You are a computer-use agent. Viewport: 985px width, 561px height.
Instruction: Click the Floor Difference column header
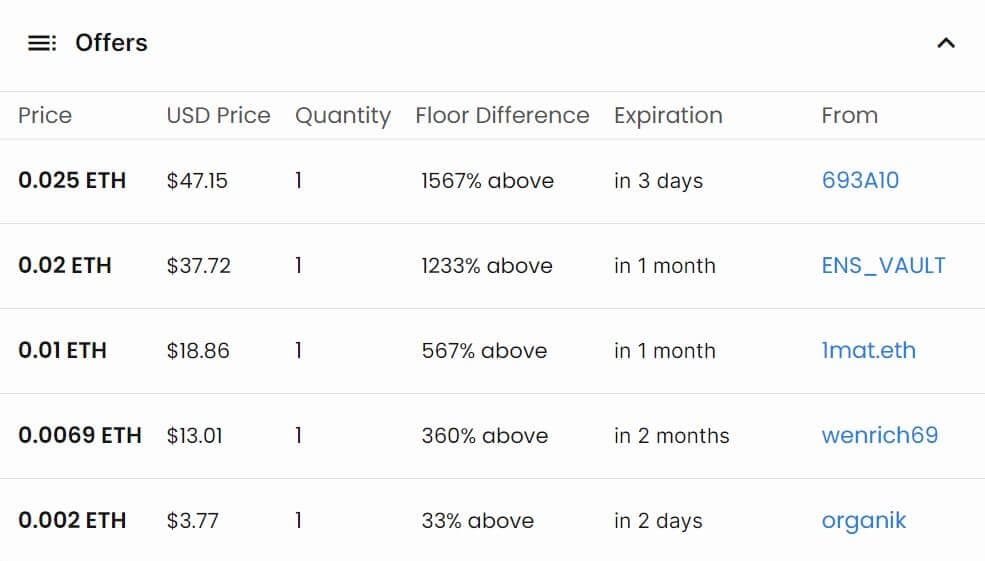point(502,116)
